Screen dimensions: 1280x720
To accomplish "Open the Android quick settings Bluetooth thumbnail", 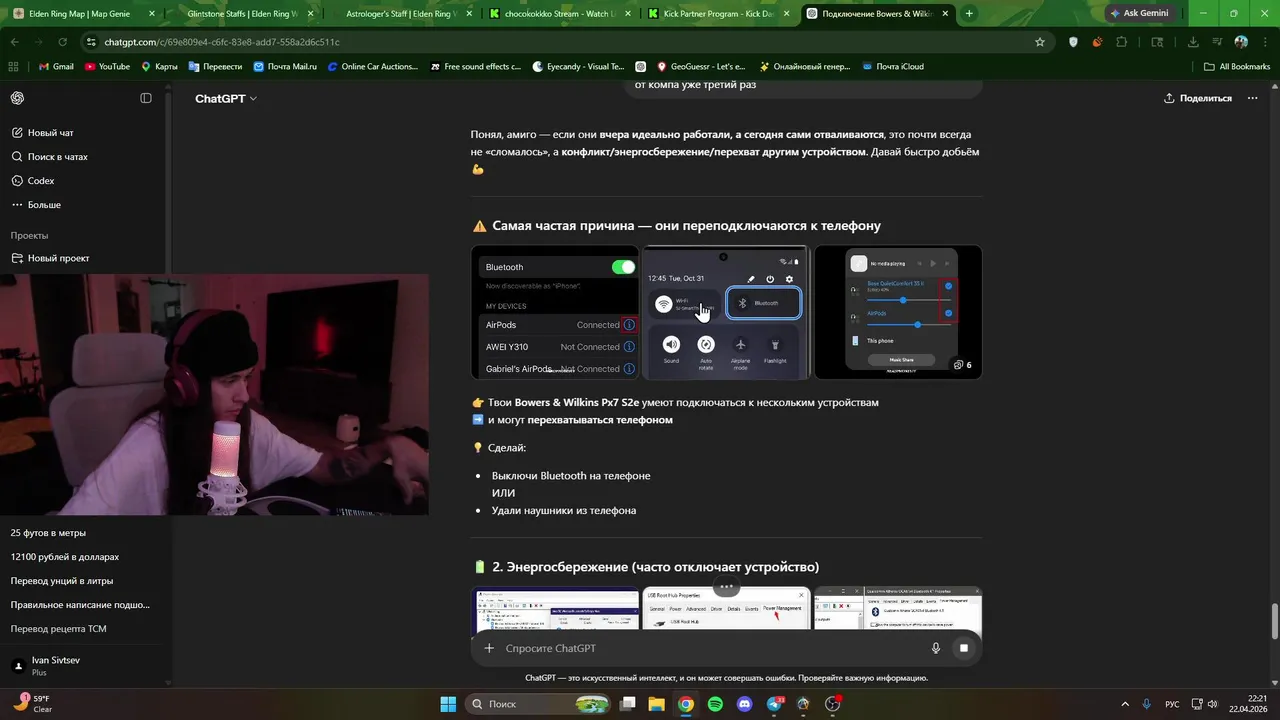I will [x=726, y=312].
